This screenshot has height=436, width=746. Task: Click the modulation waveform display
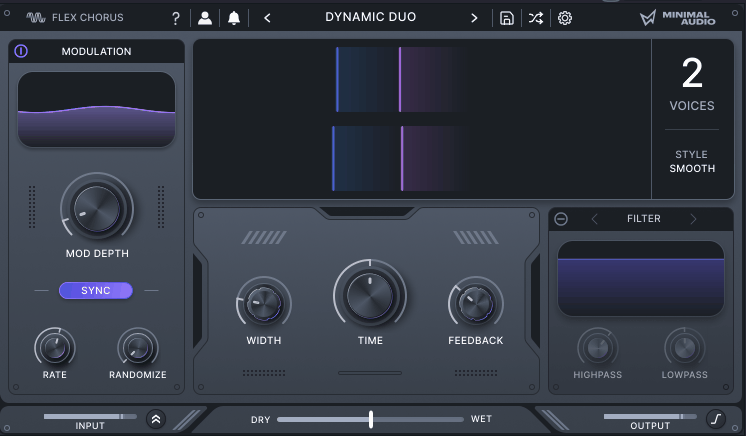[x=97, y=109]
